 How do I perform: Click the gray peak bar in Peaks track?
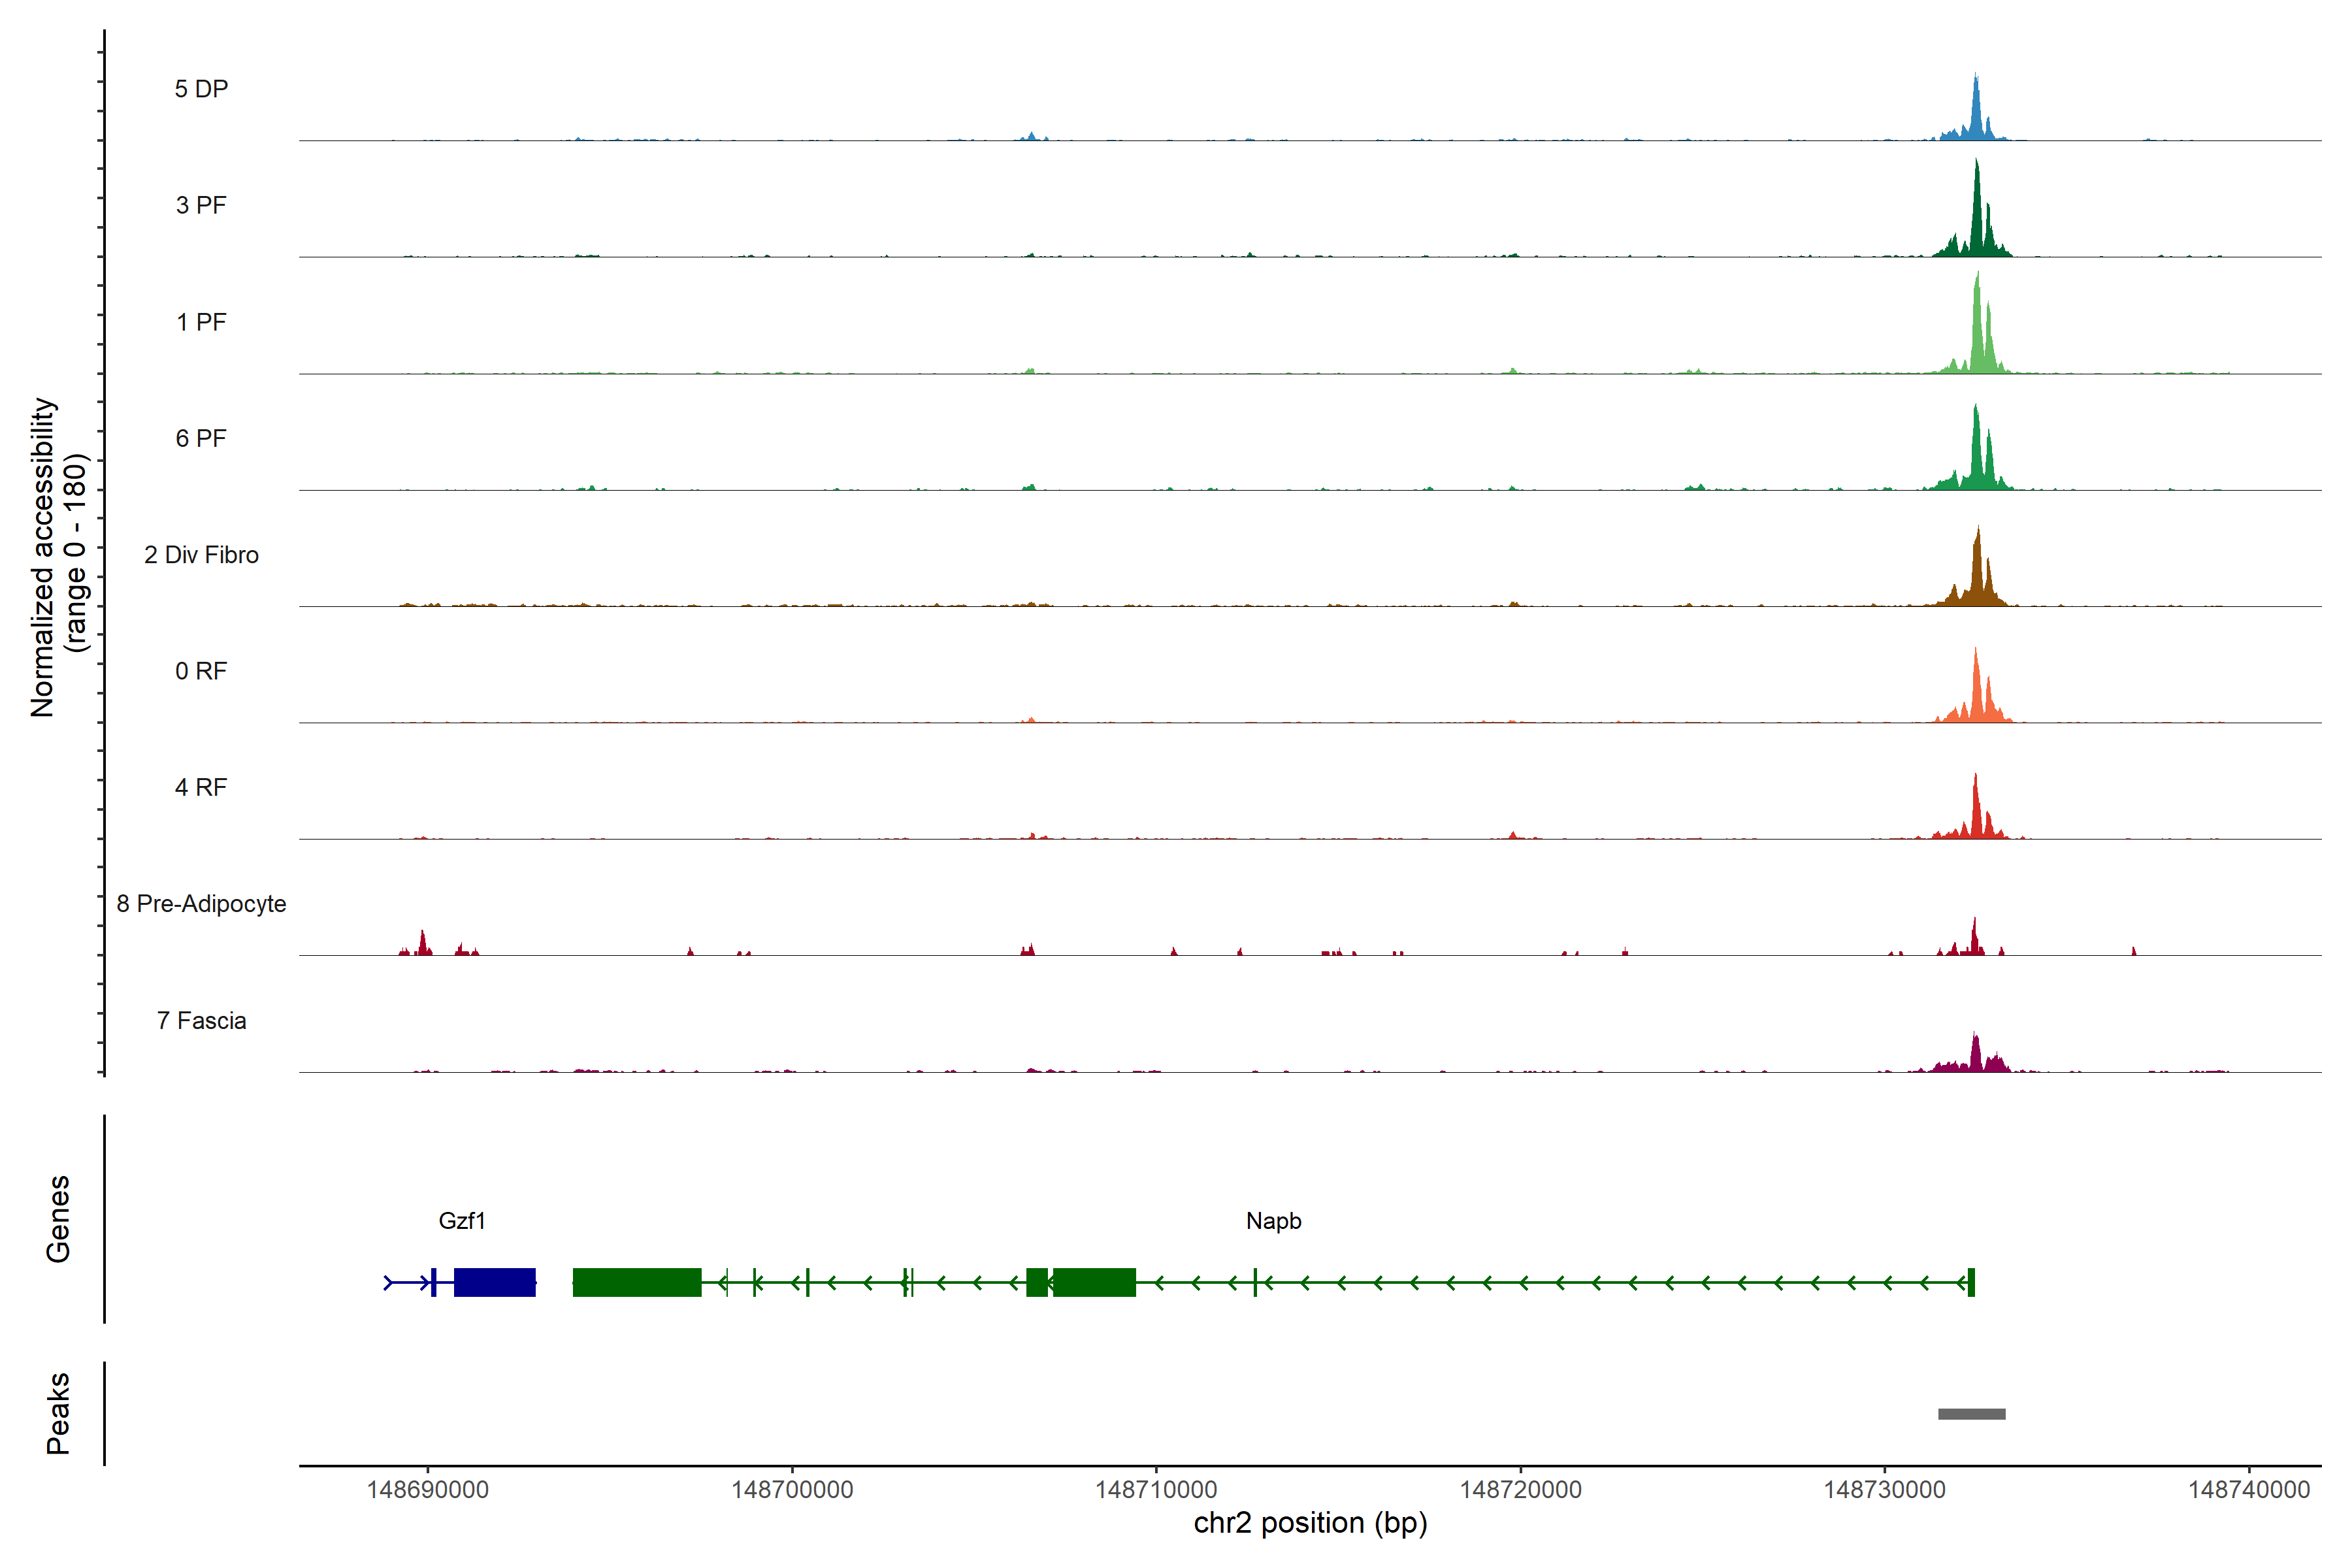[x=1971, y=1414]
